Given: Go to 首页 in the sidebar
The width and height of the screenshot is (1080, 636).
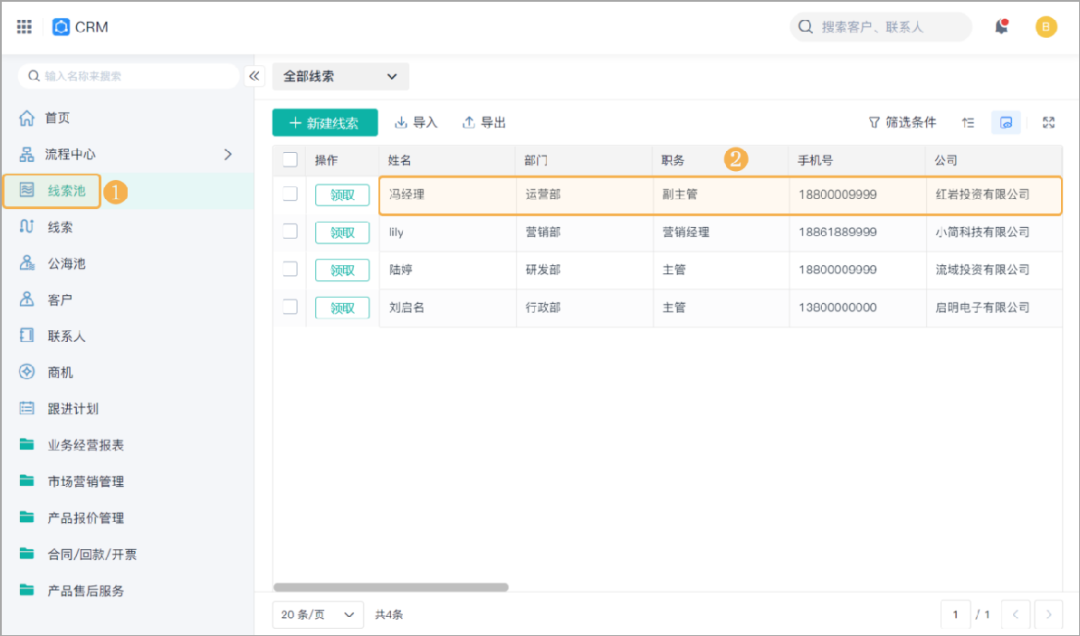Looking at the screenshot, I should pyautogui.click(x=56, y=118).
